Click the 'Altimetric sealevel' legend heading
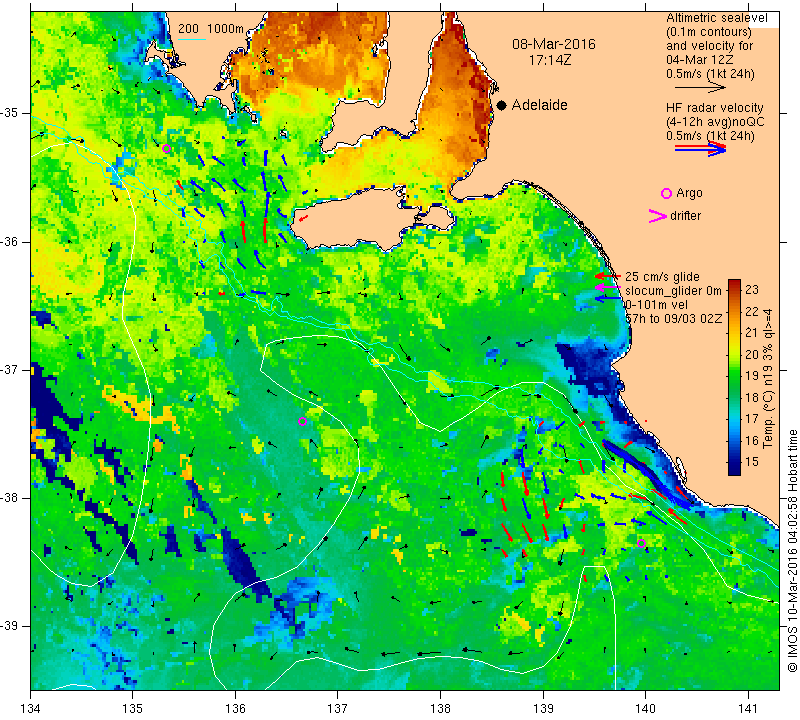 (717, 18)
